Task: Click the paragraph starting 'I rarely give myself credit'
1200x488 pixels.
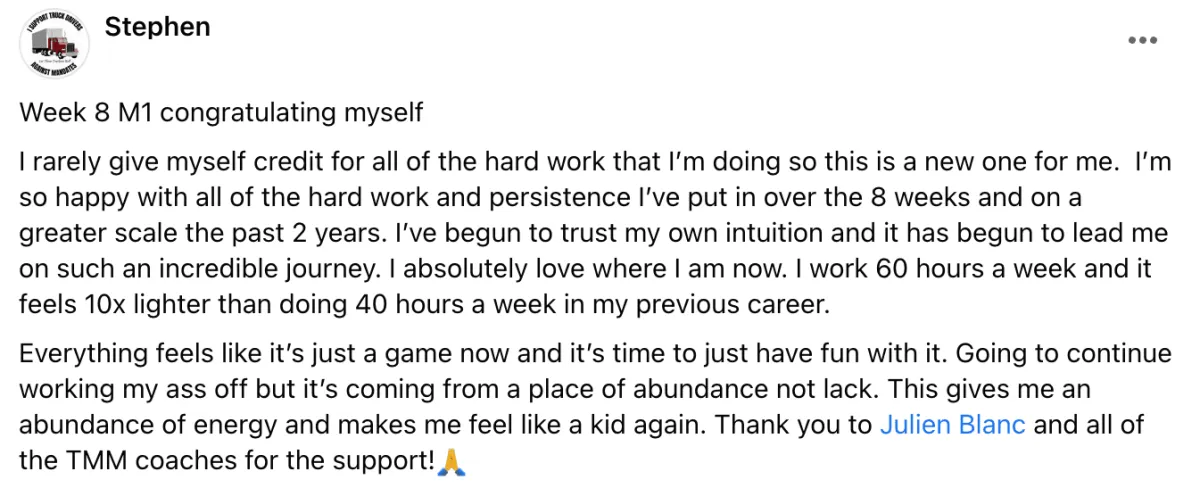Action: pyautogui.click(x=595, y=233)
